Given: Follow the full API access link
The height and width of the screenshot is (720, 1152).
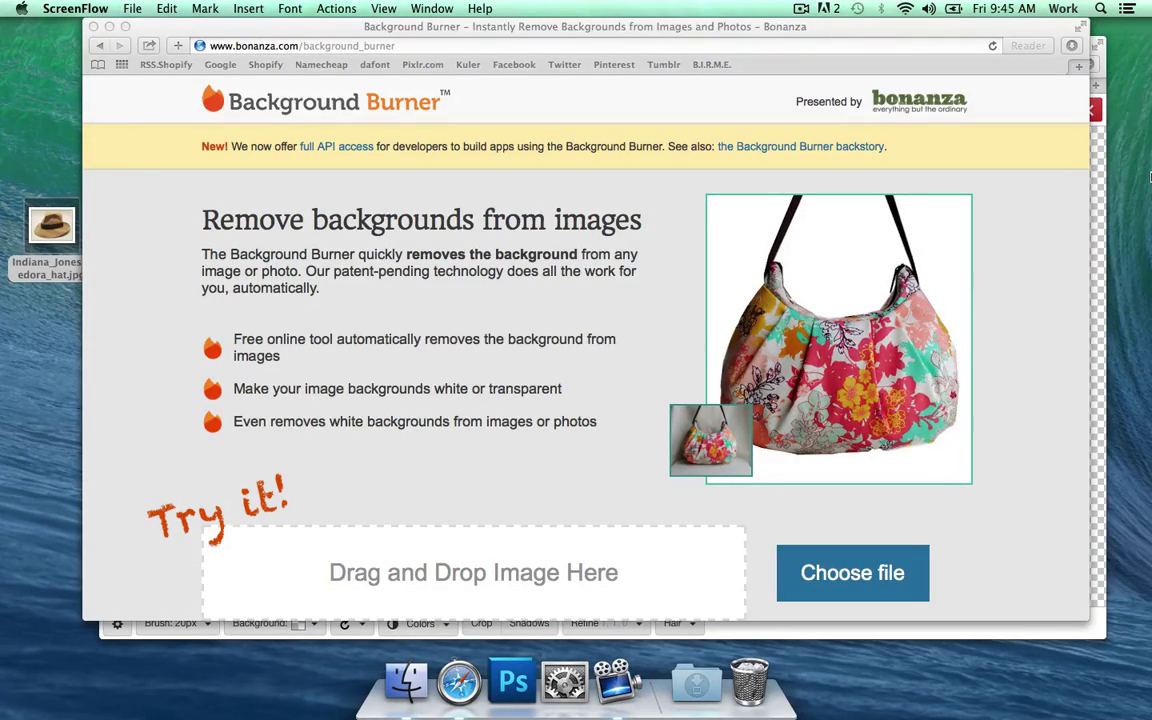Looking at the screenshot, I should point(336,146).
